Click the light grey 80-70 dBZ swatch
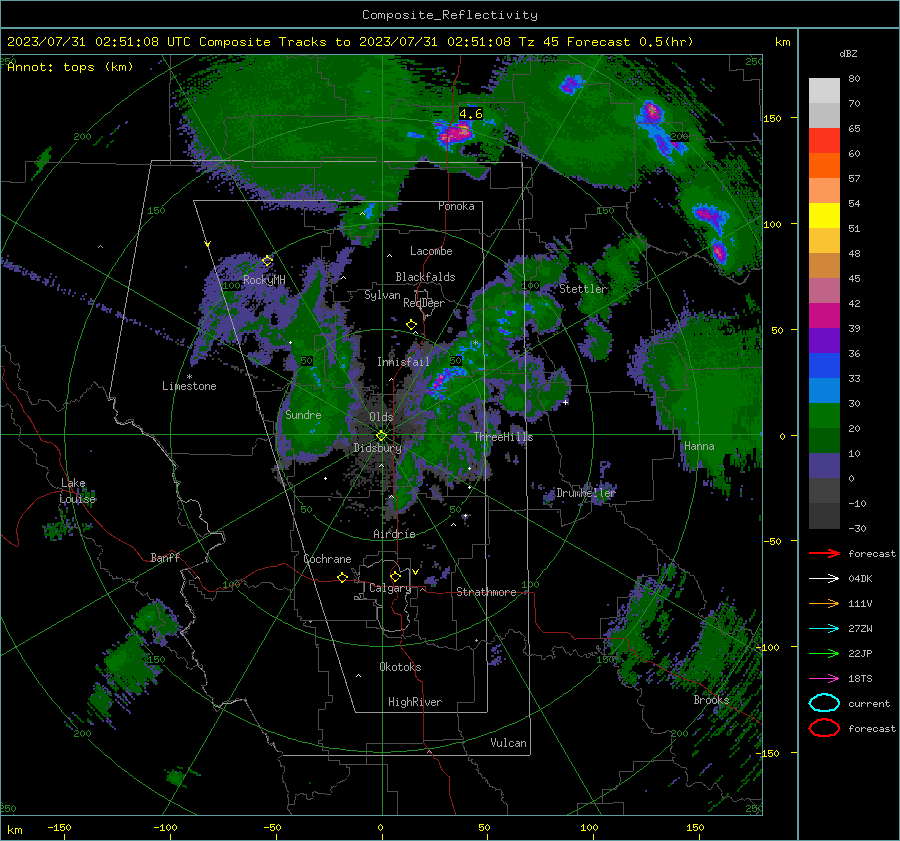The height and width of the screenshot is (841, 900). click(824, 91)
